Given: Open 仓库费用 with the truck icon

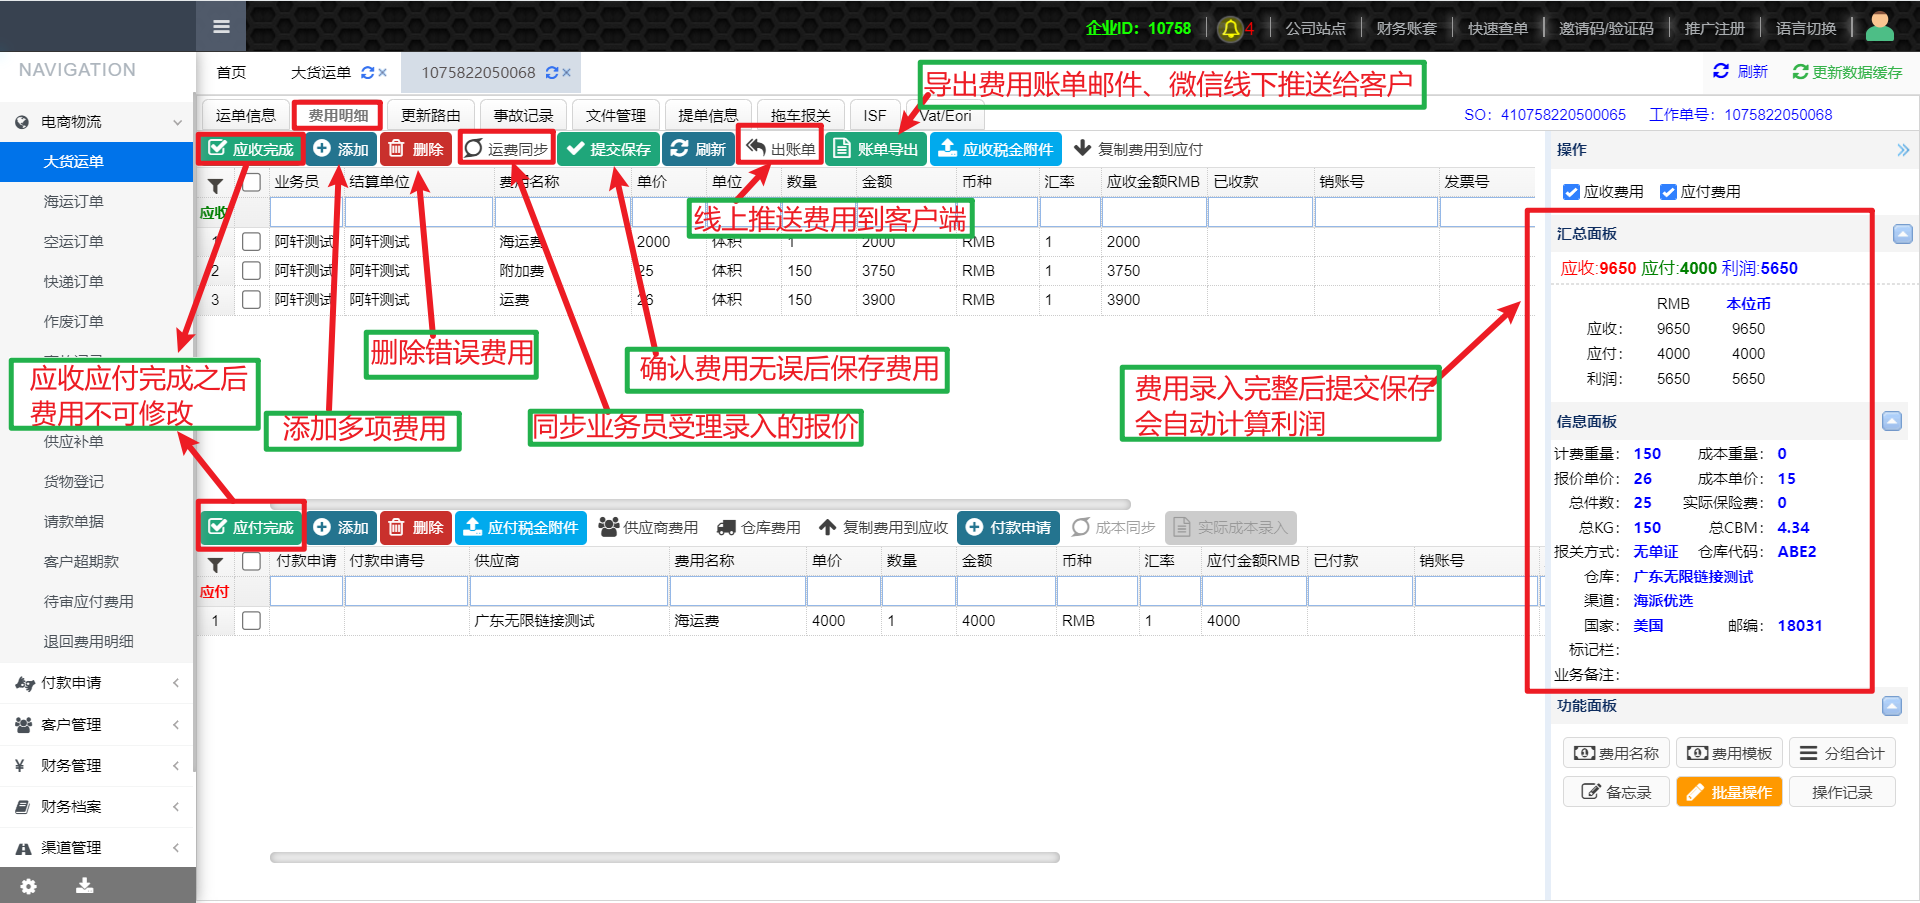Looking at the screenshot, I should tap(759, 527).
